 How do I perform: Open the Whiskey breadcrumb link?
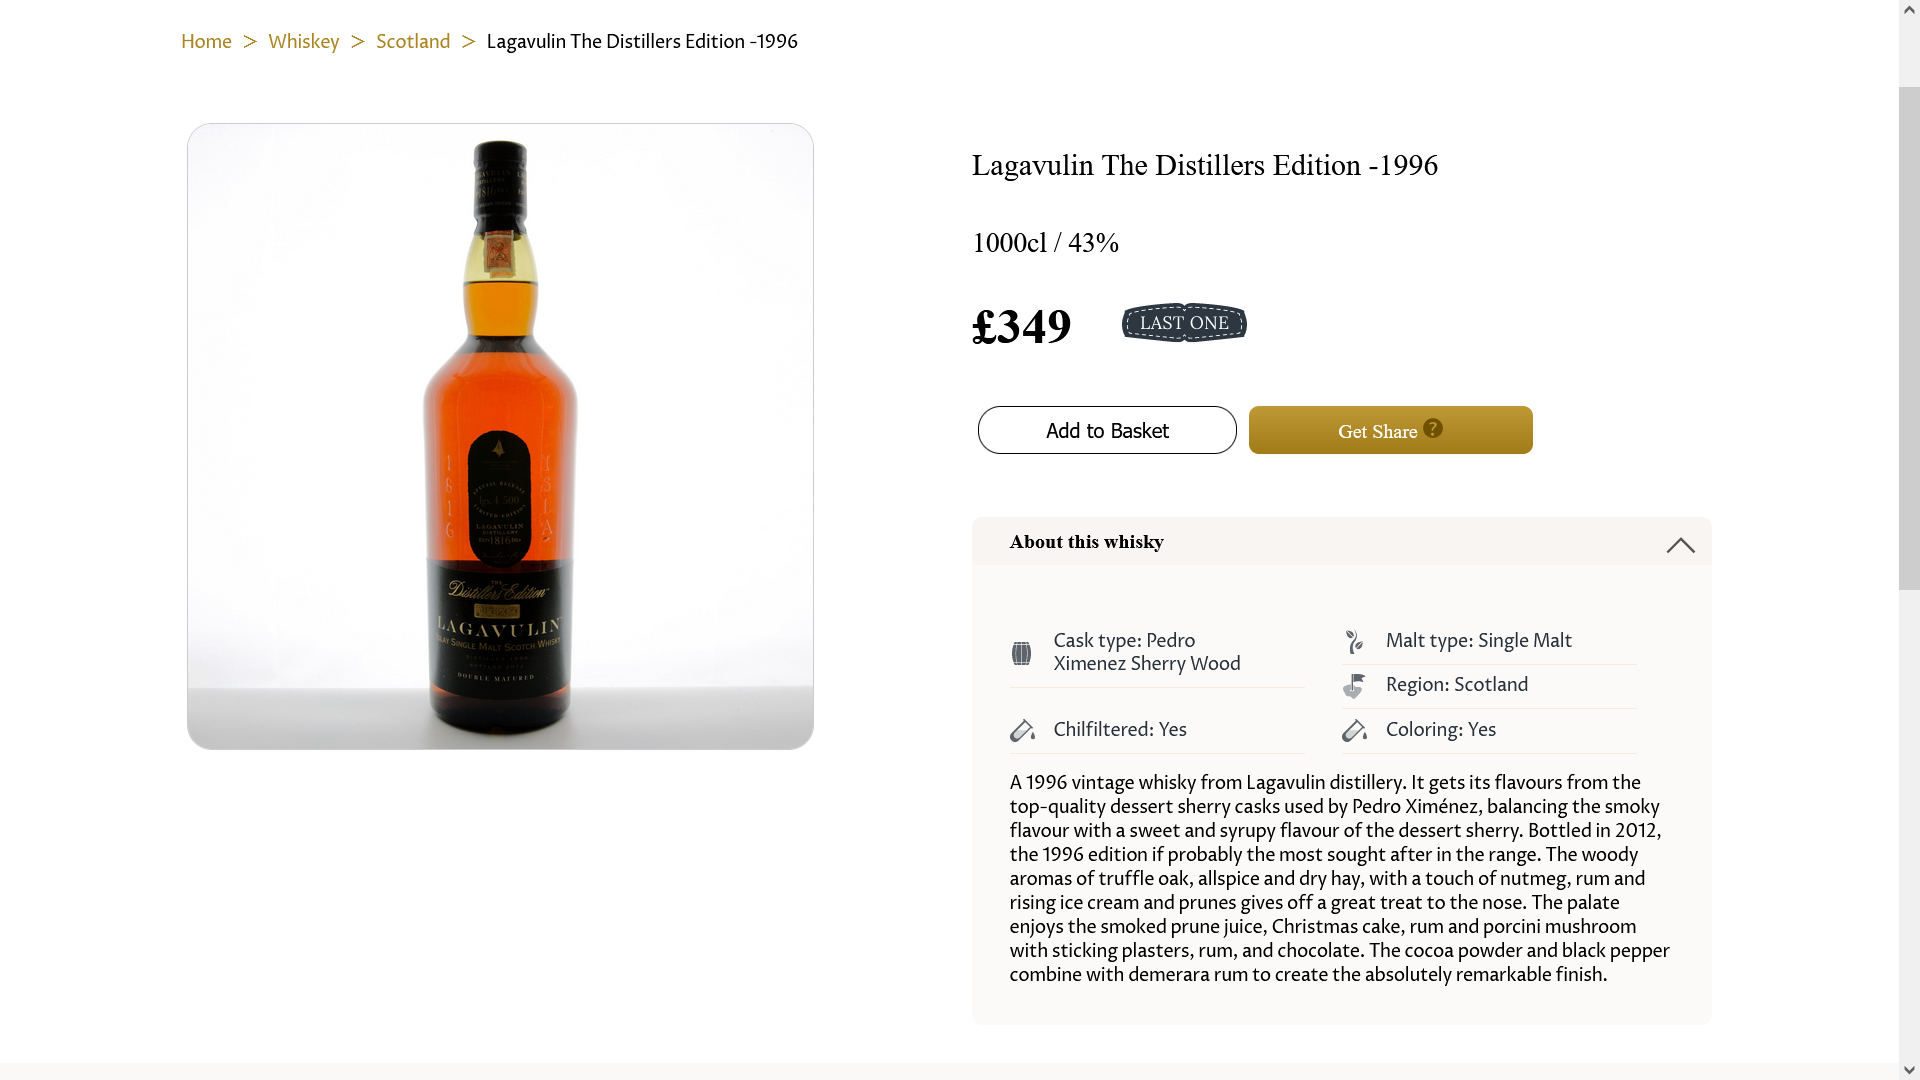pyautogui.click(x=303, y=41)
